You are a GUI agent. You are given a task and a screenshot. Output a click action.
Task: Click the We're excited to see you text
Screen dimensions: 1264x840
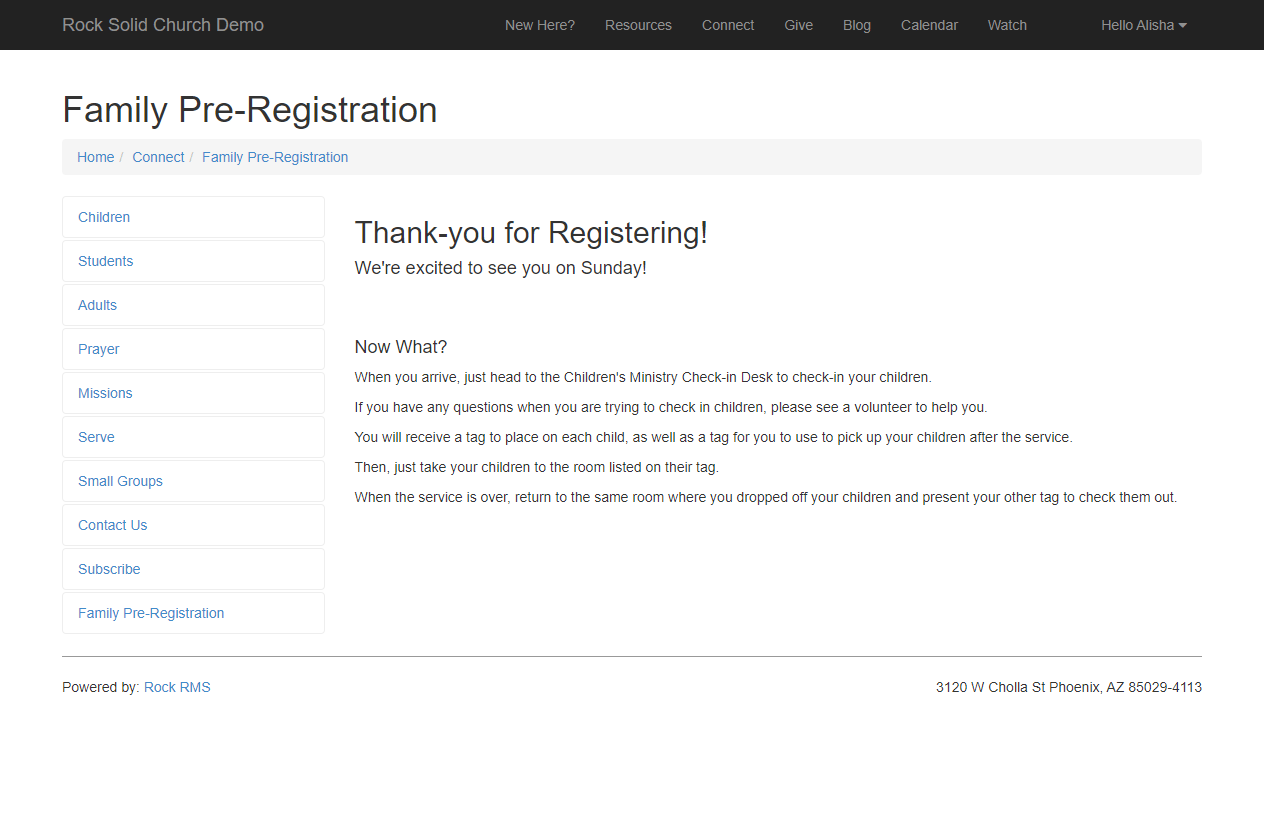[x=501, y=268]
